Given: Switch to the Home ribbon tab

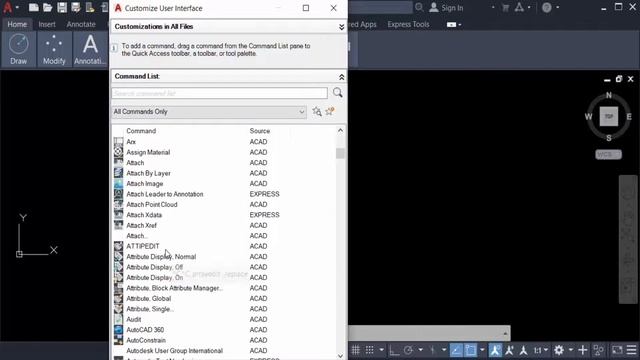Looking at the screenshot, I should click(x=17, y=24).
